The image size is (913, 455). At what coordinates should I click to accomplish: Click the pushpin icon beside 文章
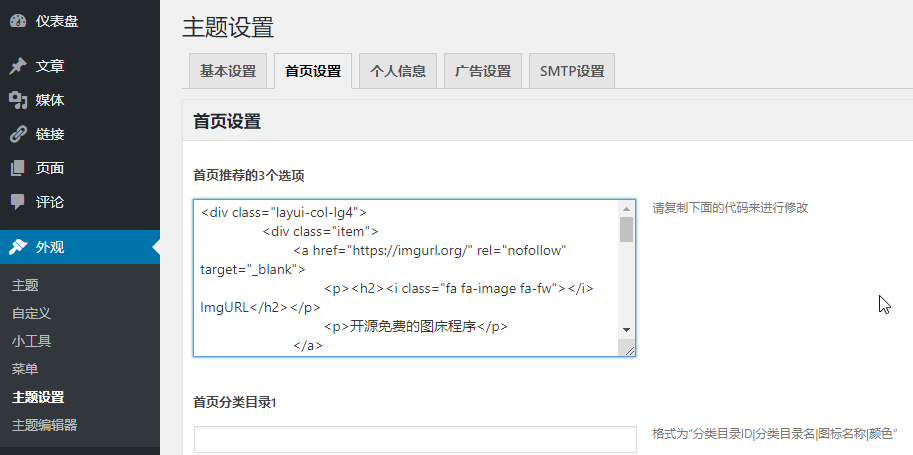[18, 66]
